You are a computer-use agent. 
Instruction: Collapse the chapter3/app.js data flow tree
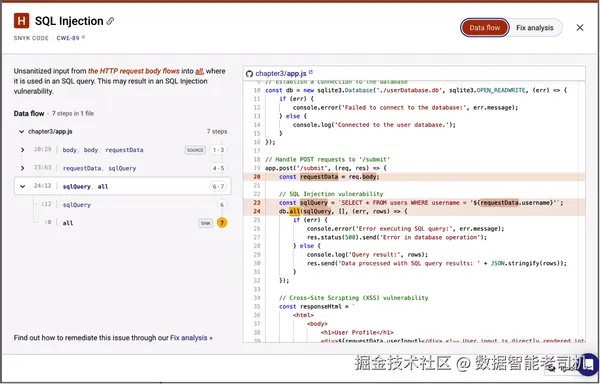(21, 132)
